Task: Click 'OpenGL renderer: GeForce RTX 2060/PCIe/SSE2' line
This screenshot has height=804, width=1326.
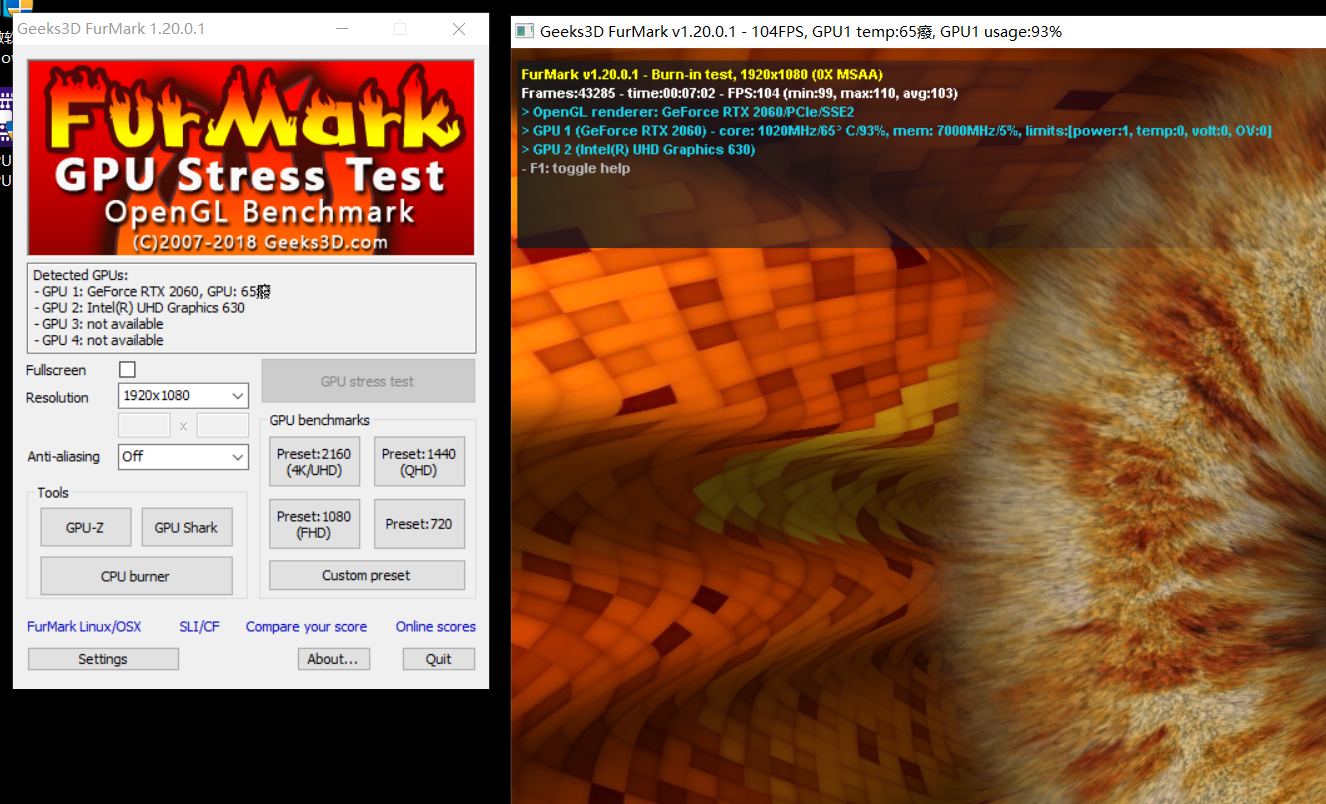Action: pos(688,112)
